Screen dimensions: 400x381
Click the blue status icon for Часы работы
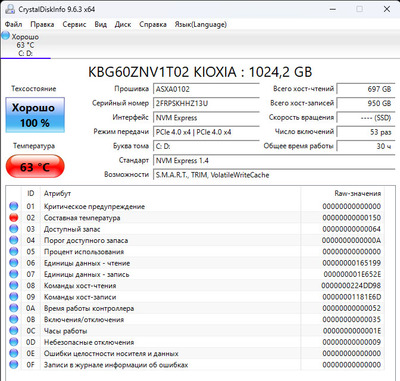14,331
